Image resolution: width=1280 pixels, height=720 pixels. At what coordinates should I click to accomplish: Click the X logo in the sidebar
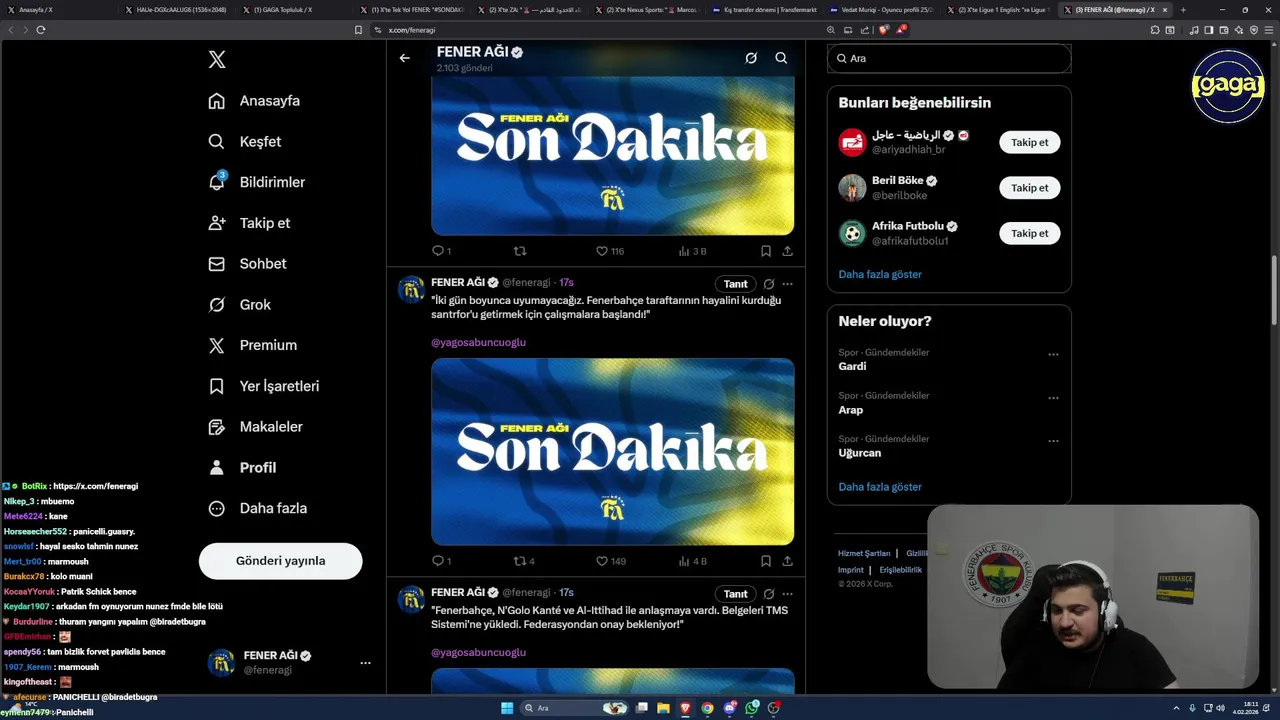(x=217, y=60)
